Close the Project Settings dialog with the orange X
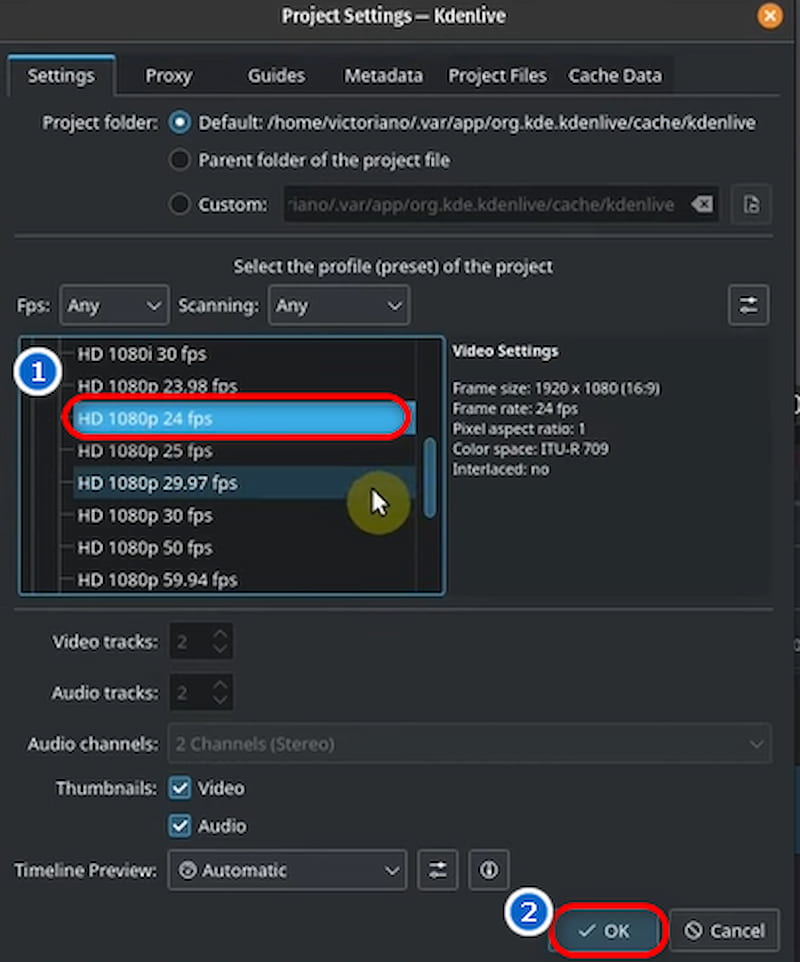Image resolution: width=800 pixels, height=962 pixels. pos(769,16)
